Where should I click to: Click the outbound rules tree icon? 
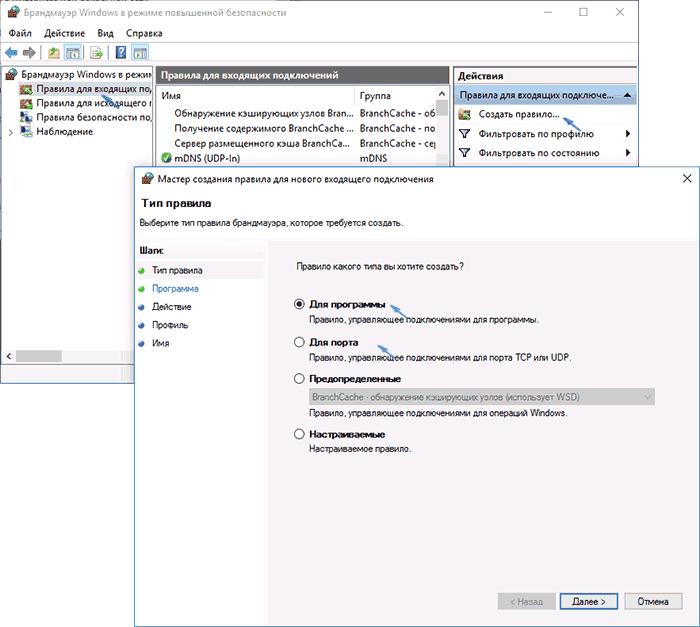[26, 103]
